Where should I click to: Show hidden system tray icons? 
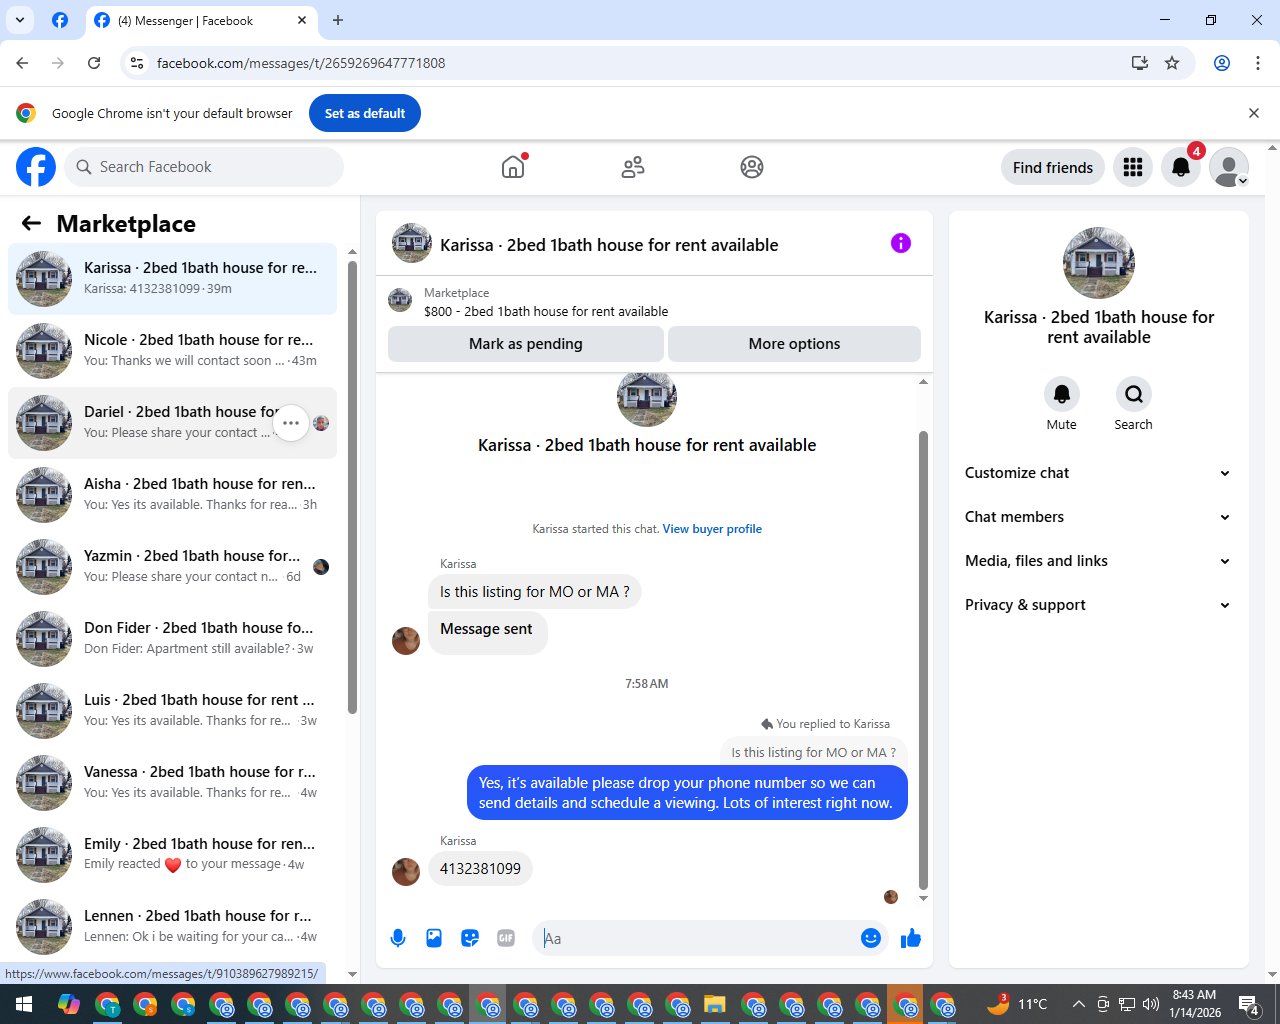tap(1078, 1004)
